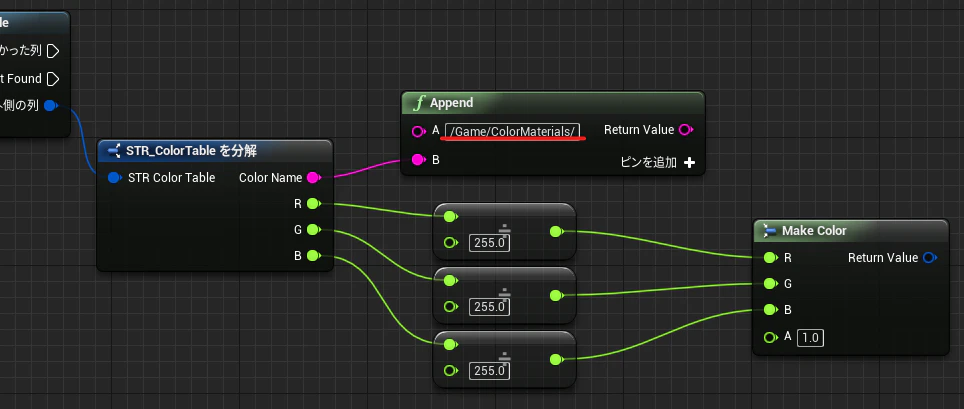Click the blue 側の列 output pin

click(52, 106)
